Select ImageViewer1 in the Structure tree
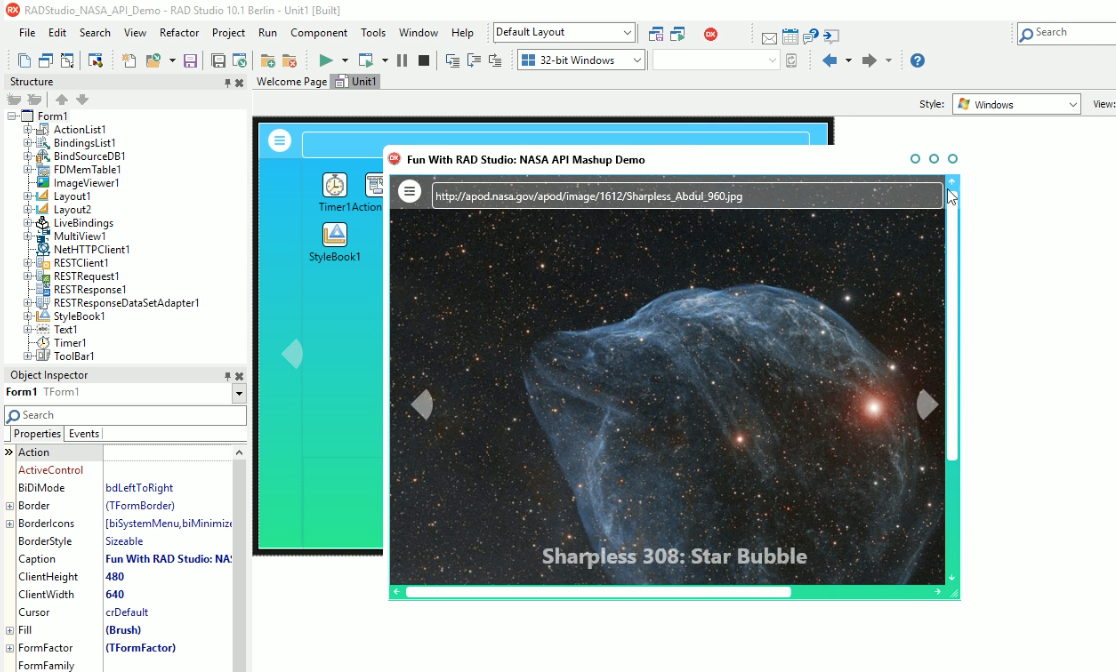Image resolution: width=1116 pixels, height=672 pixels. (87, 183)
